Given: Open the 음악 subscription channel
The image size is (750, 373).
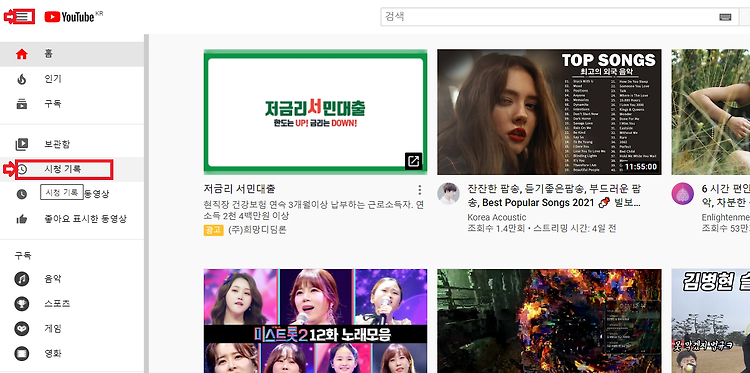Looking at the screenshot, I should coord(72,279).
